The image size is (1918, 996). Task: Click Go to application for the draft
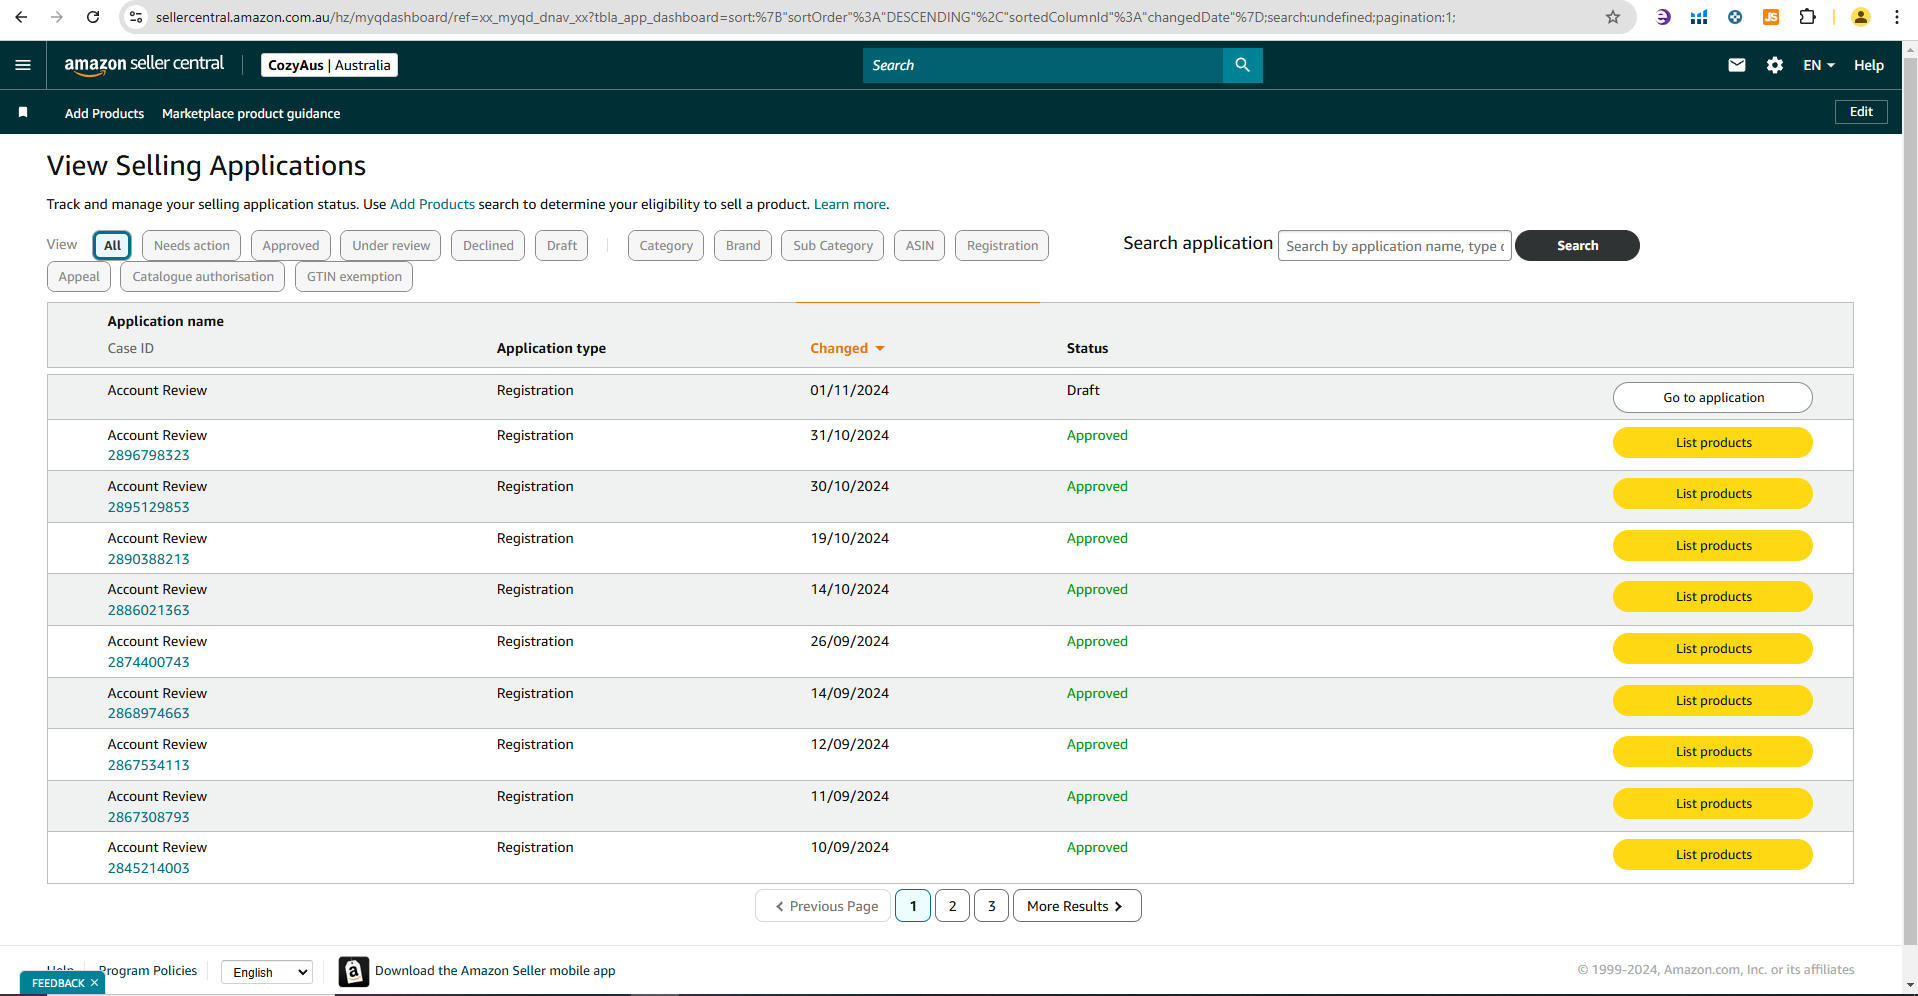tap(1713, 397)
